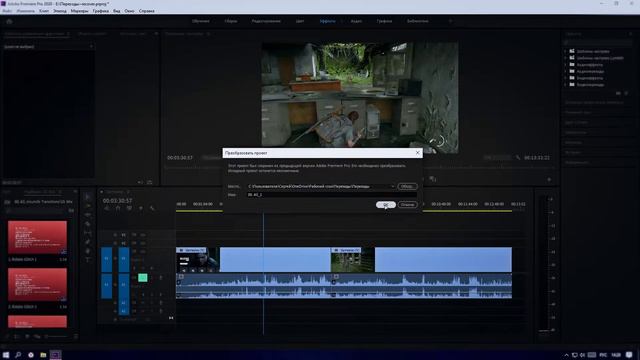
Task: Adjust project panel thumbnail size slider
Action: coord(56,336)
